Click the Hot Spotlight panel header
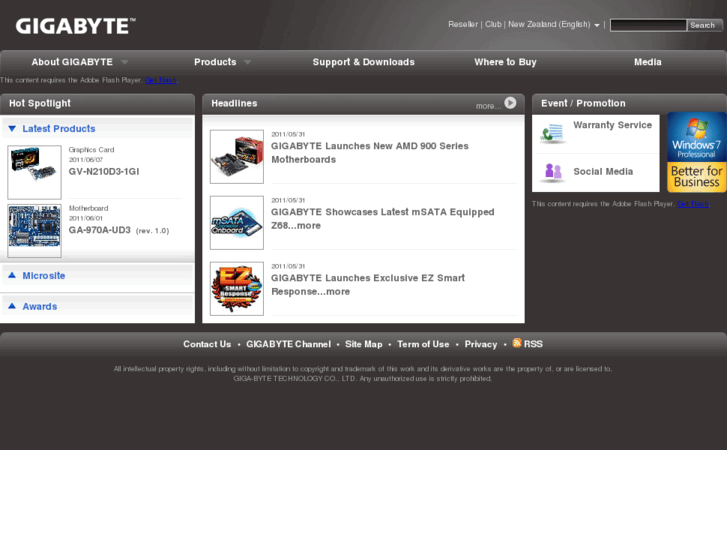Viewport: 727px width, 545px height. pyautogui.click(x=97, y=104)
